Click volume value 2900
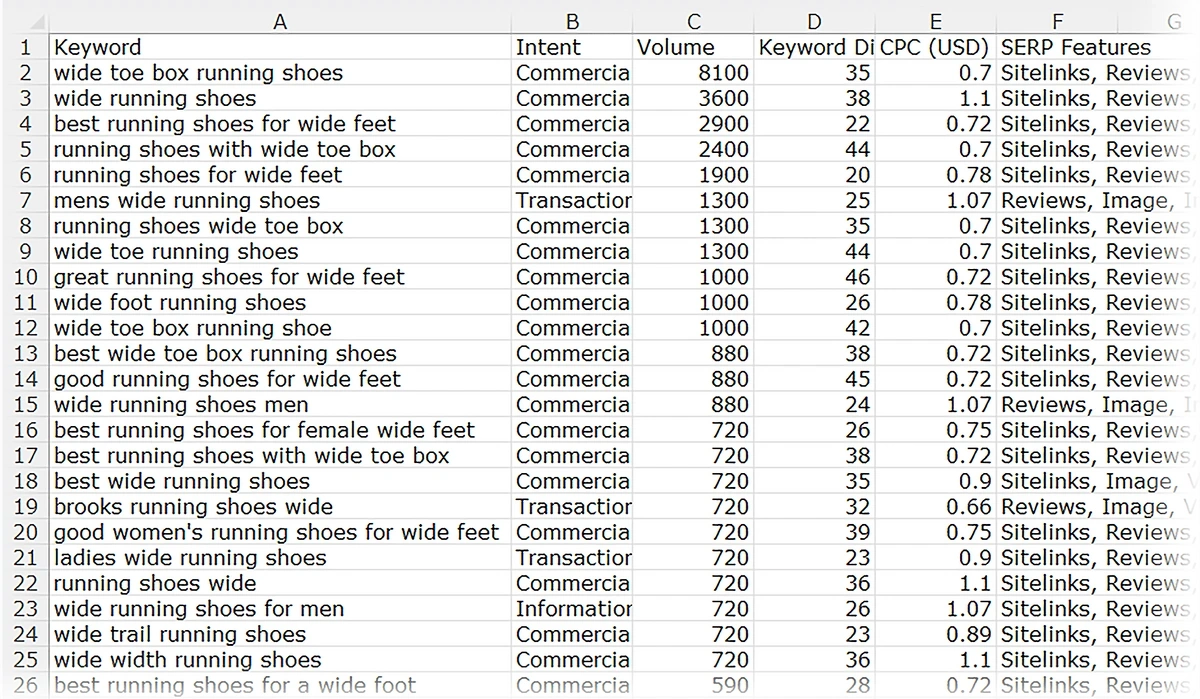This screenshot has height=699, width=1200. 694,124
